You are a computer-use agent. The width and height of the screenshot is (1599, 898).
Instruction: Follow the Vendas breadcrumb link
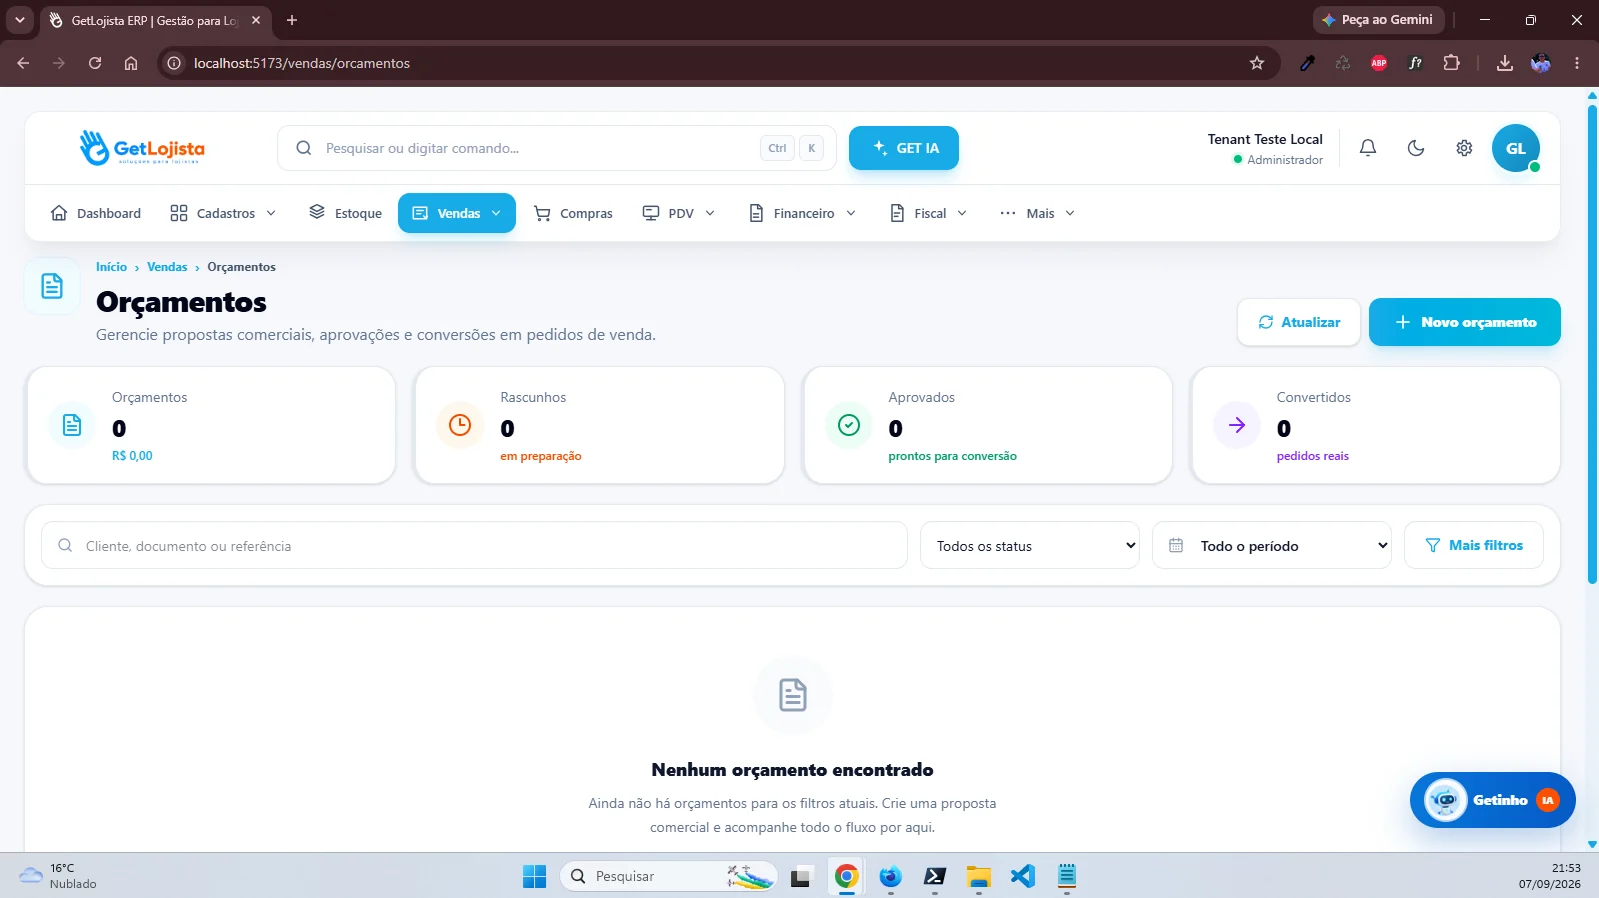[x=167, y=267]
